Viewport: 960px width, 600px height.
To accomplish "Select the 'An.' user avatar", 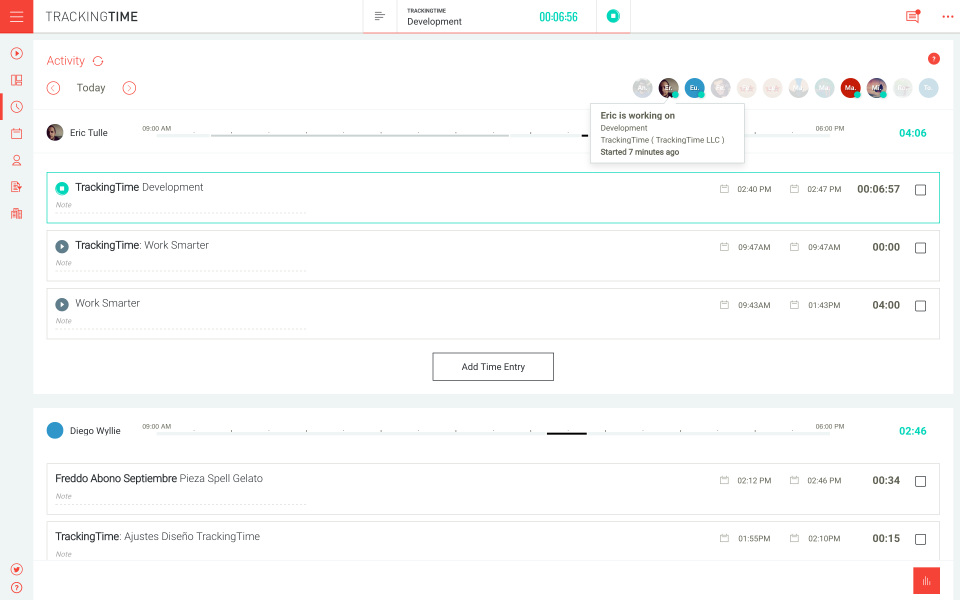I will click(x=642, y=88).
